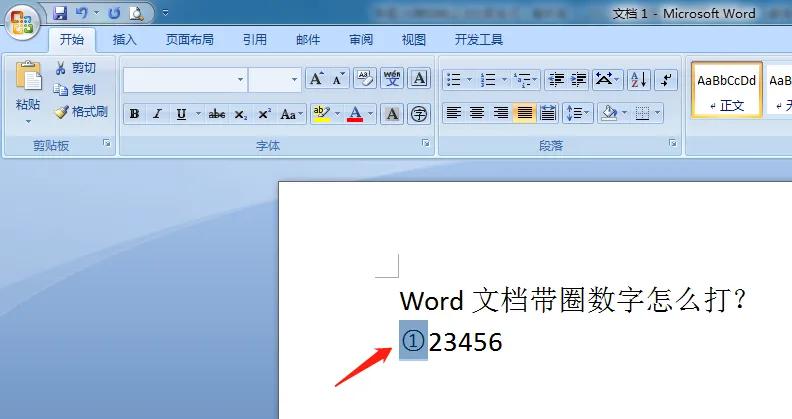792x419 pixels.
Task: Grow the font size
Action: click(x=317, y=79)
